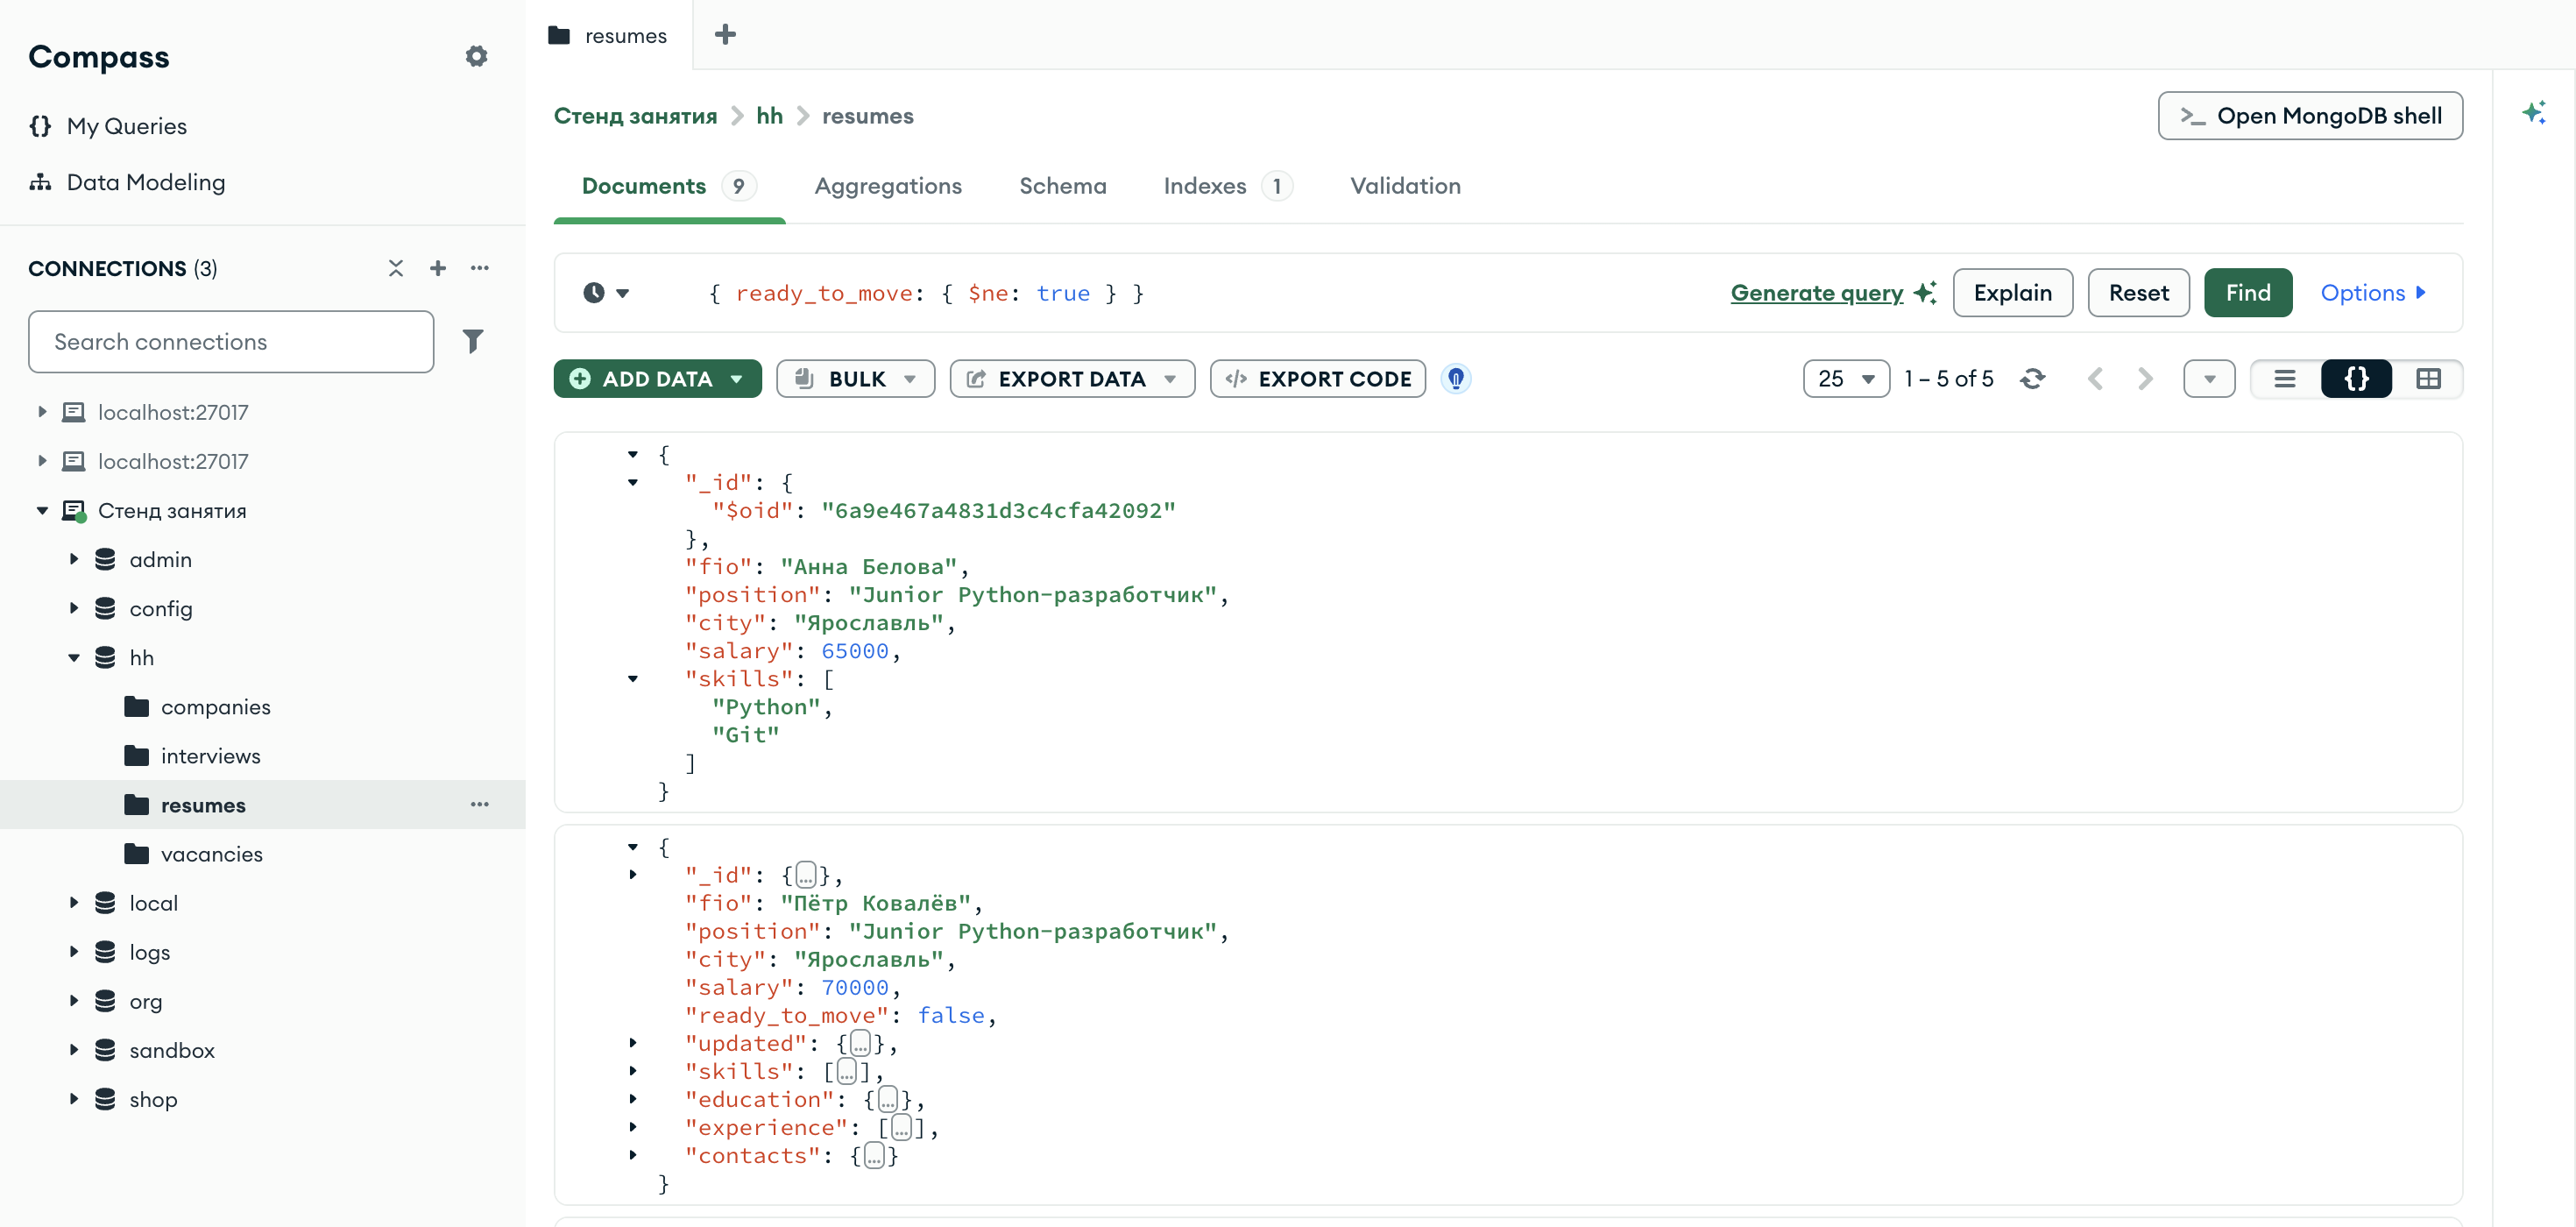Change documents per page 25 dropdown
The image size is (2576, 1227).
pos(1846,379)
